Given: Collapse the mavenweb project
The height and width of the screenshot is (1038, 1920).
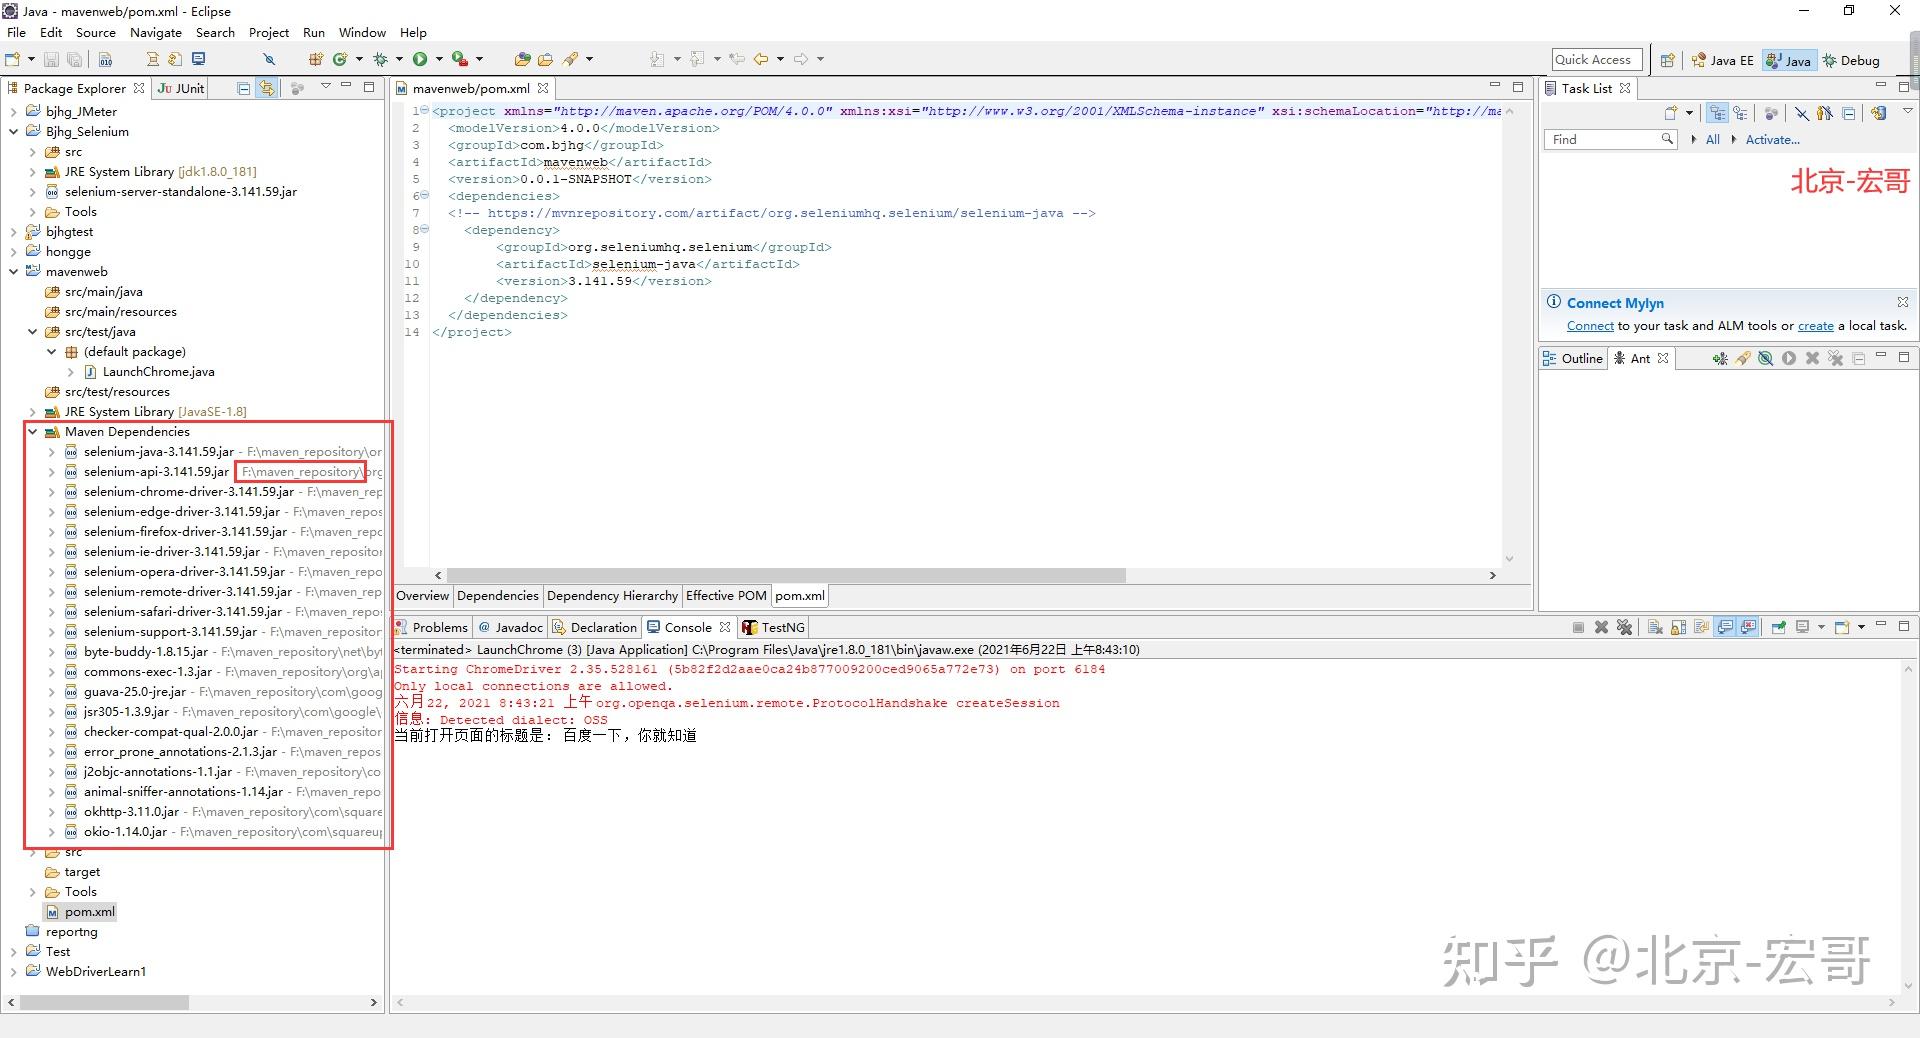Looking at the screenshot, I should coord(14,272).
